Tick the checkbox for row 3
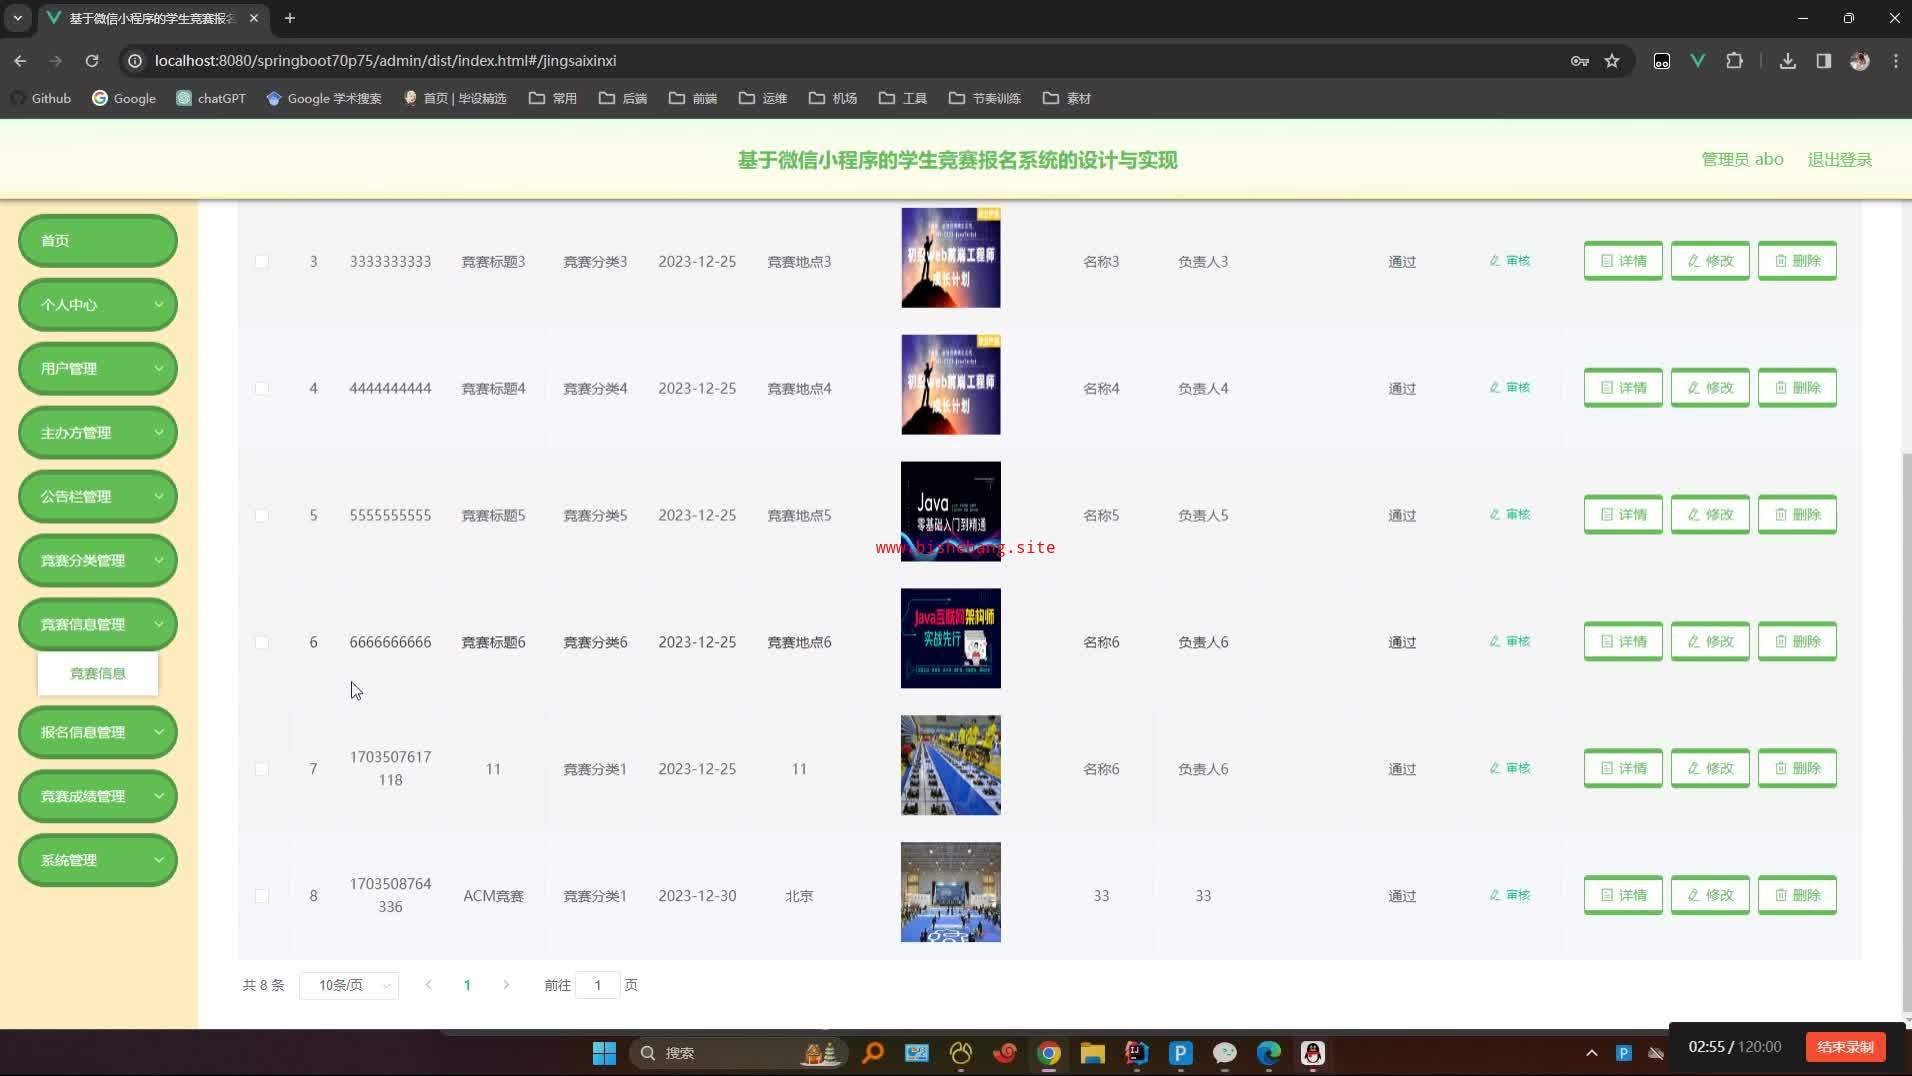 coord(262,262)
